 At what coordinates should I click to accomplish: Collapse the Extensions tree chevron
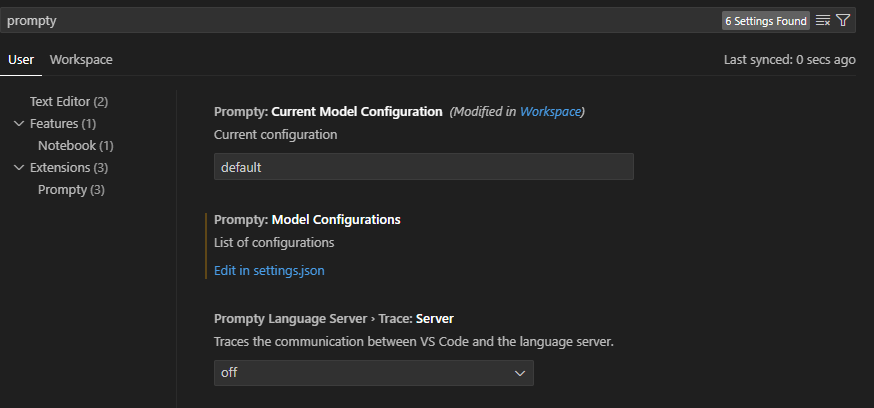point(20,167)
